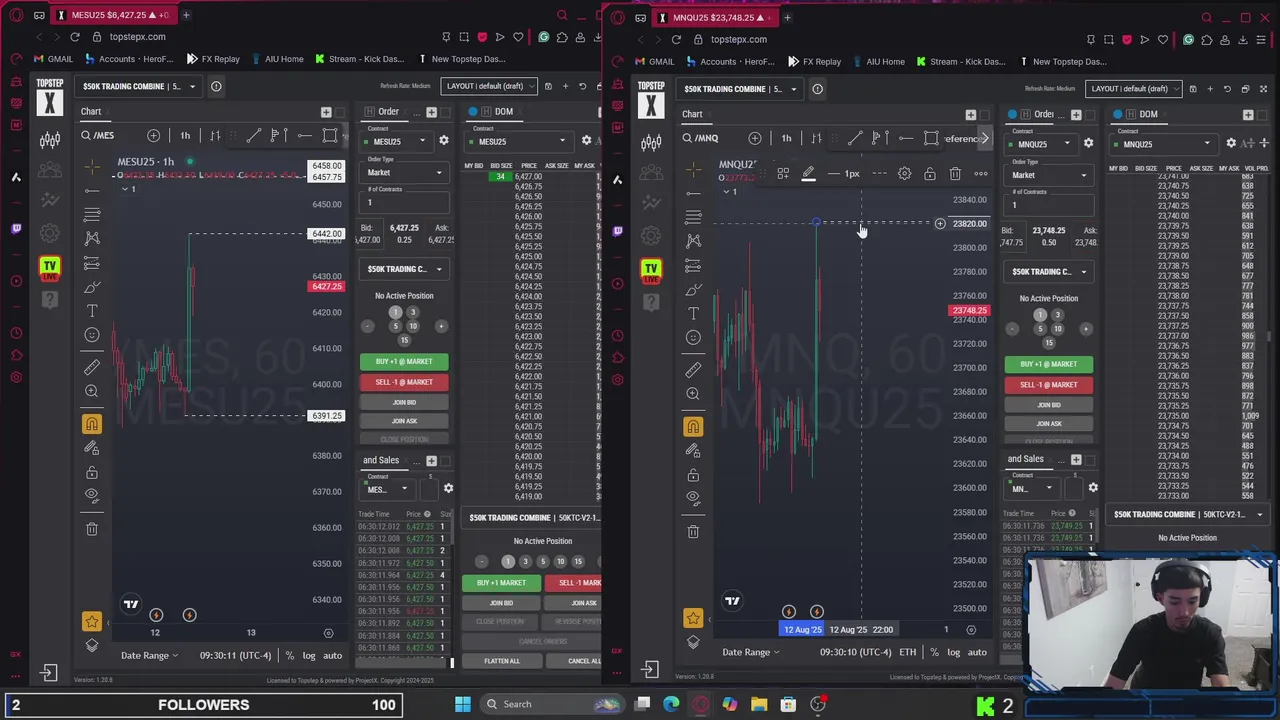Open MNQU25 contract dropdown in Order panel
Screen dimensions: 1280x720
(1042, 144)
